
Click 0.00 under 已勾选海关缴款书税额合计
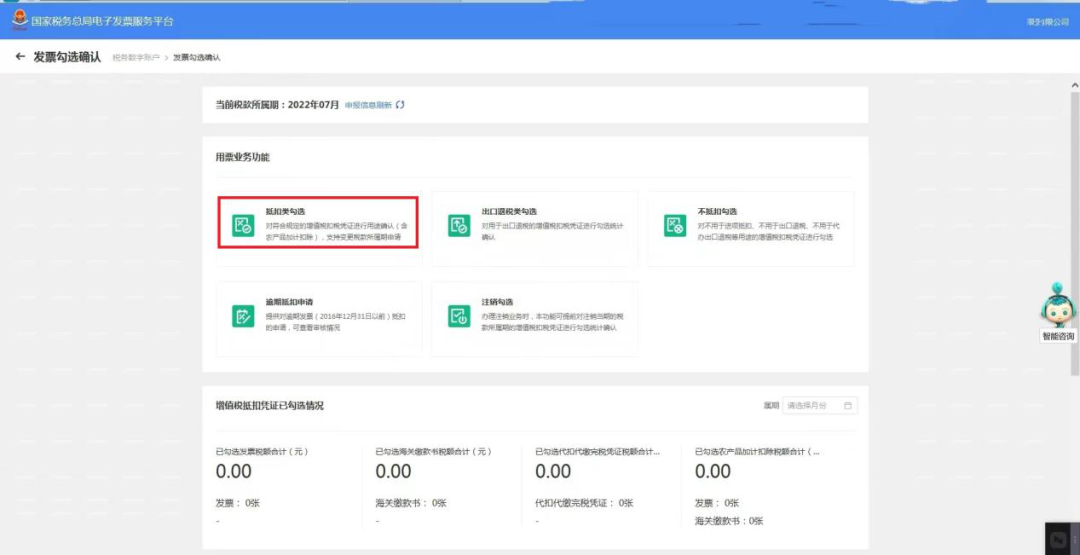(x=393, y=472)
